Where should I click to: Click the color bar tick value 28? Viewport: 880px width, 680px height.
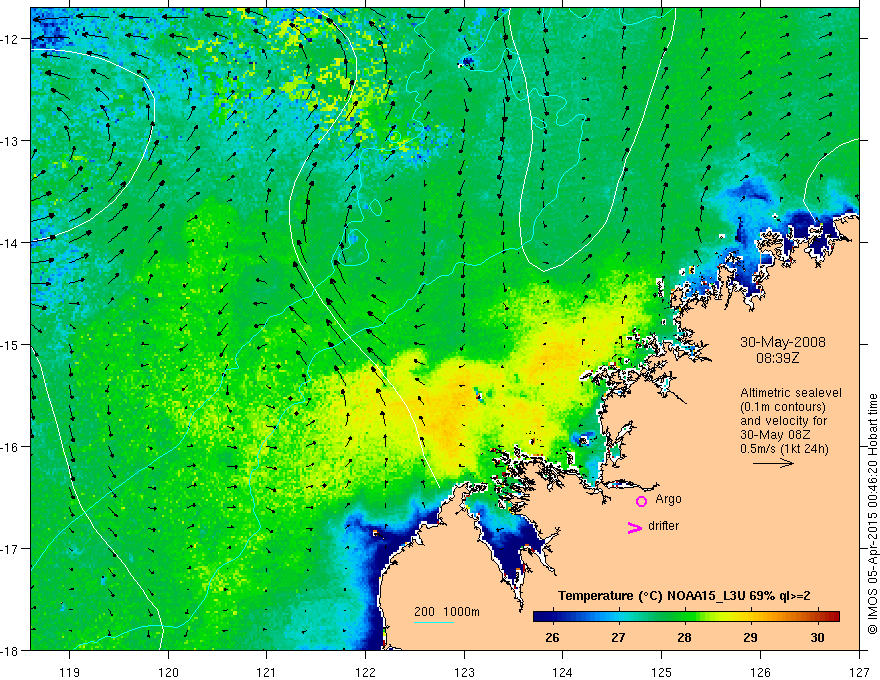click(x=684, y=637)
